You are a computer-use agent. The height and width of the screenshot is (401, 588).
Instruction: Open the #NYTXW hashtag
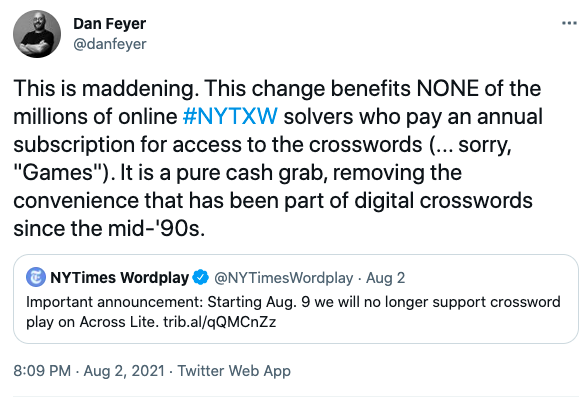point(230,116)
